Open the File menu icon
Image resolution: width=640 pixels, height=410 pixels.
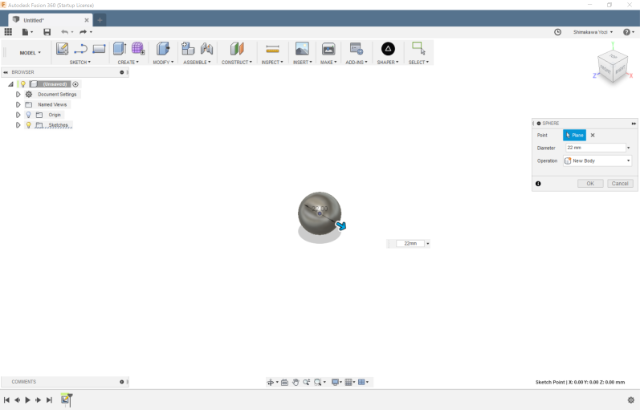tap(27, 32)
